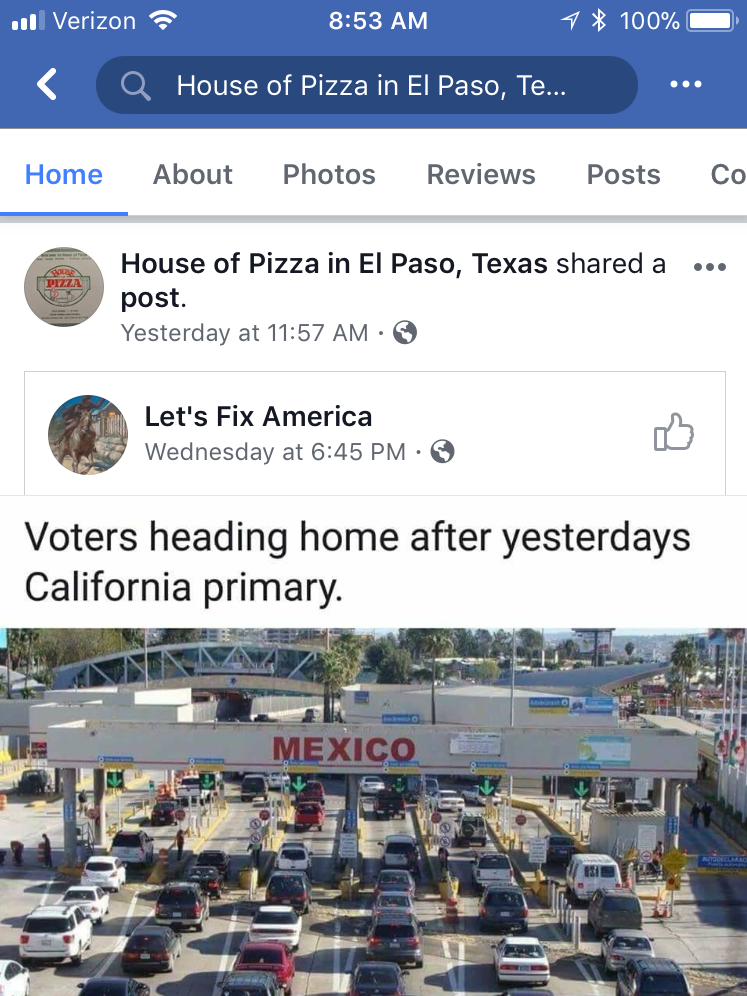Tap the Yesterday at 11:57 AM timestamp
This screenshot has width=747, height=996.
pos(244,333)
